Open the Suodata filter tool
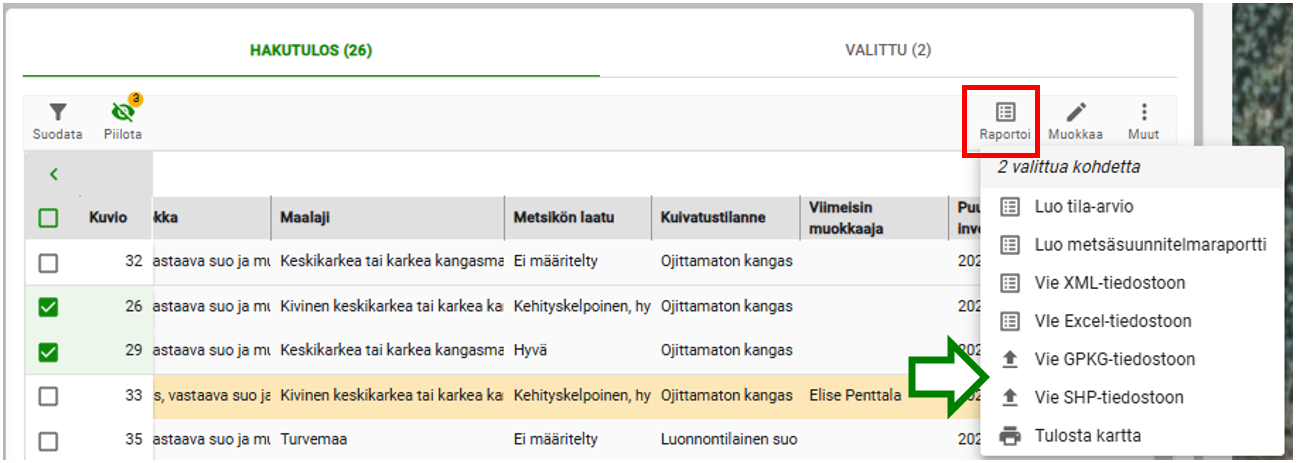Viewport: 1297px width, 463px height. point(58,121)
